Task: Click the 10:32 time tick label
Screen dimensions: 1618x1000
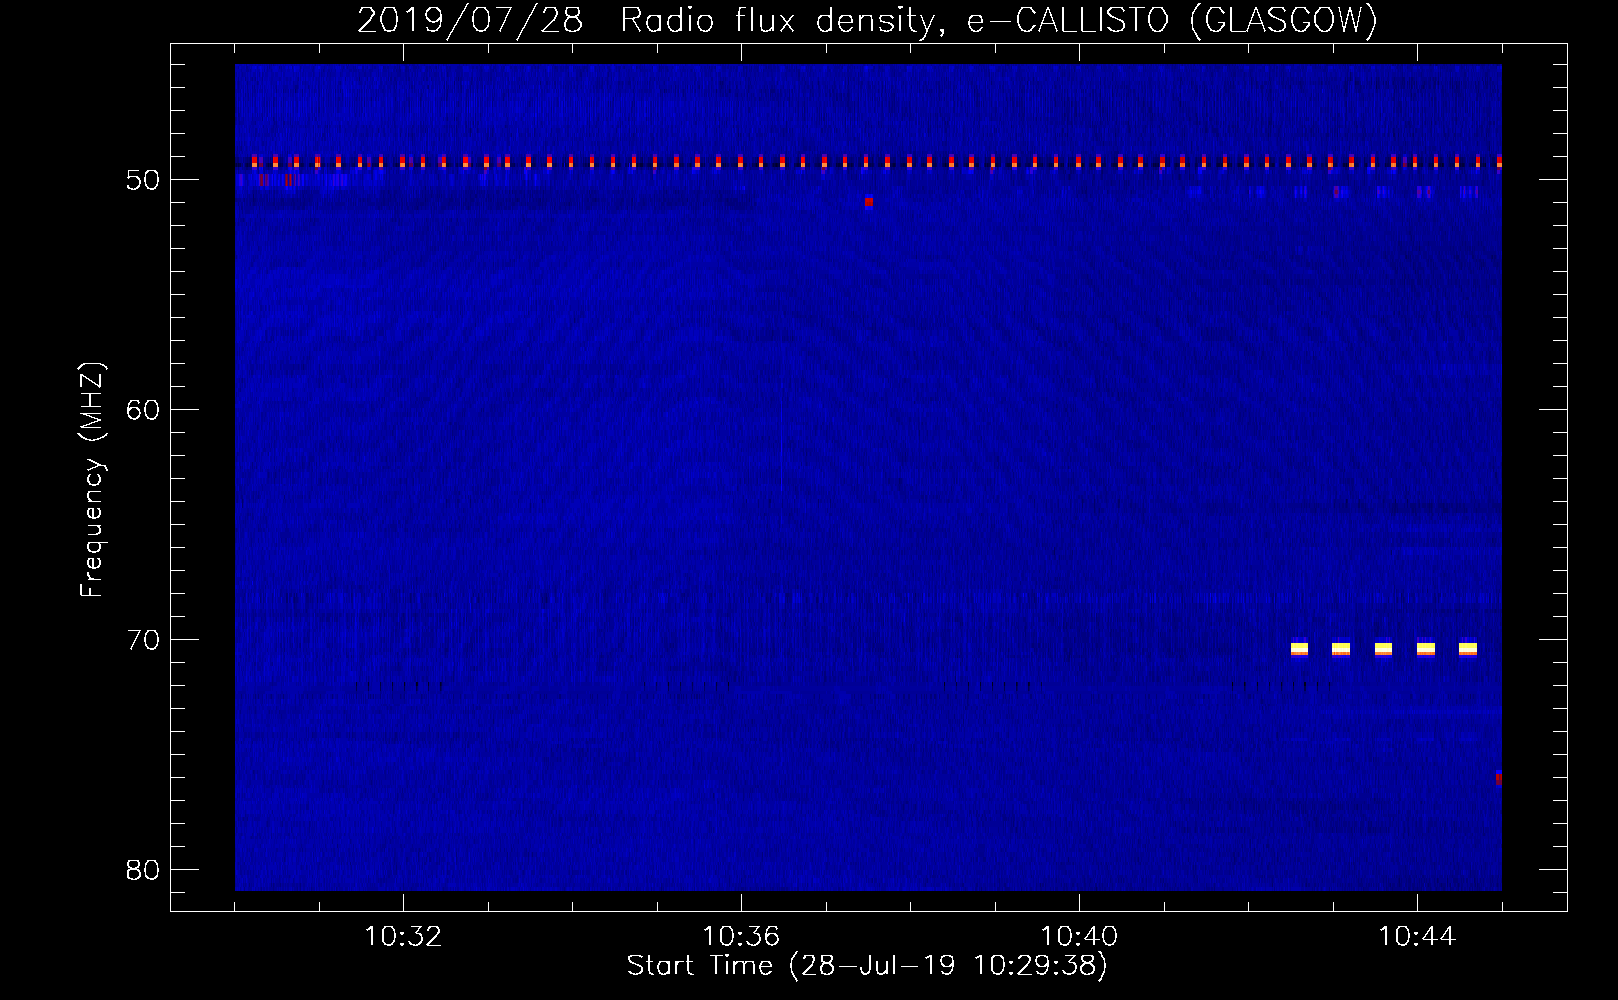Action: (403, 937)
